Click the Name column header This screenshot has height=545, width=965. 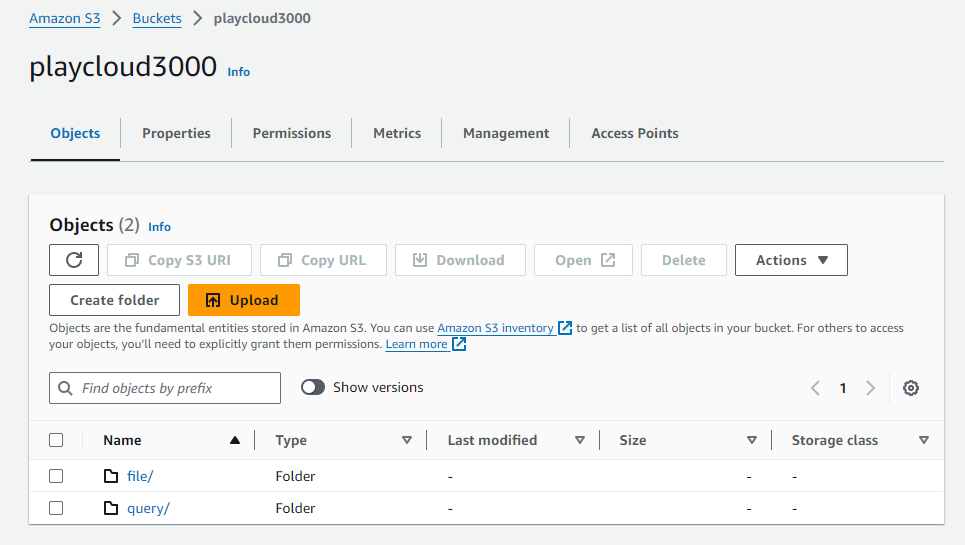click(122, 440)
